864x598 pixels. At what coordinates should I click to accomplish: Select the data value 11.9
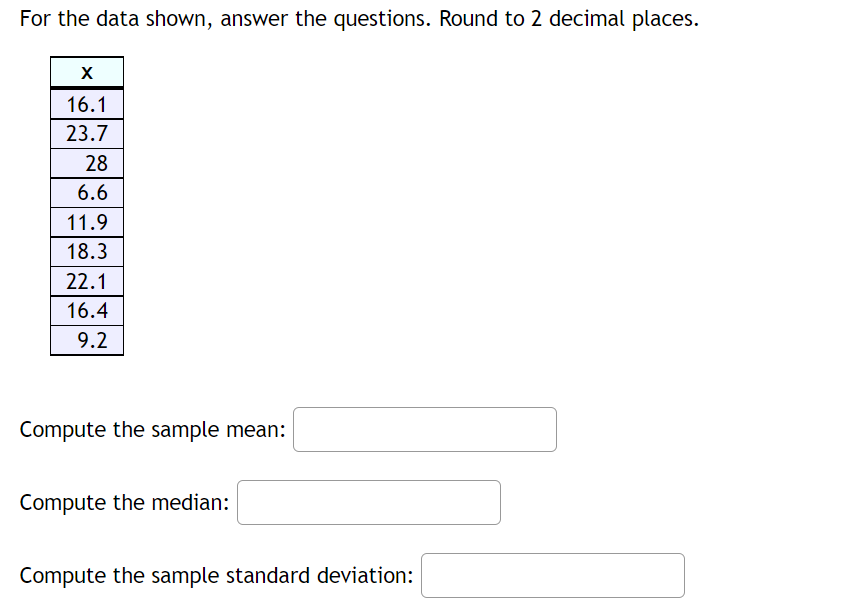pyautogui.click(x=87, y=221)
